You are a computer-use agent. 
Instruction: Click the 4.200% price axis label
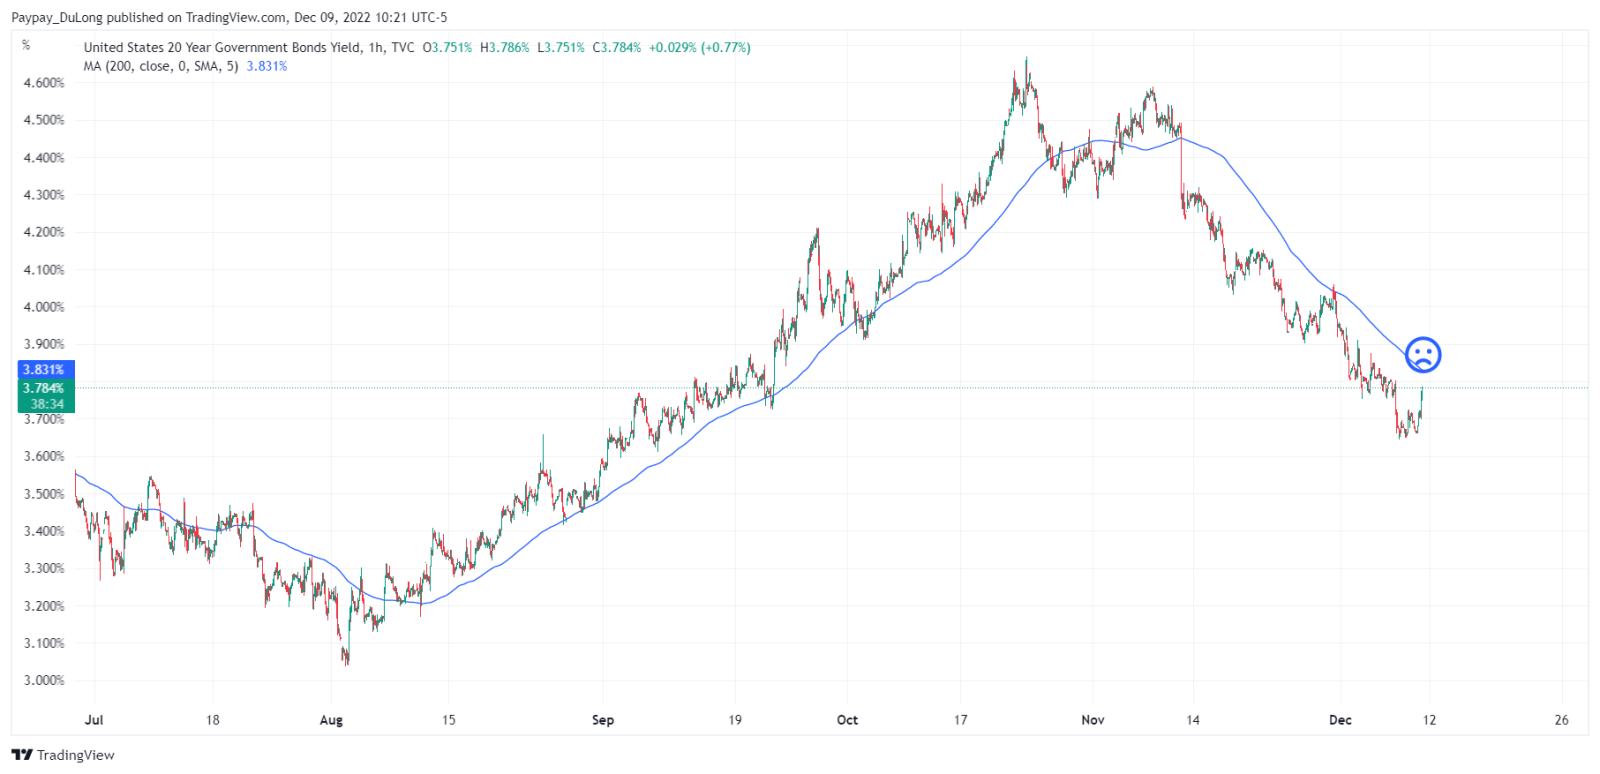tap(44, 232)
